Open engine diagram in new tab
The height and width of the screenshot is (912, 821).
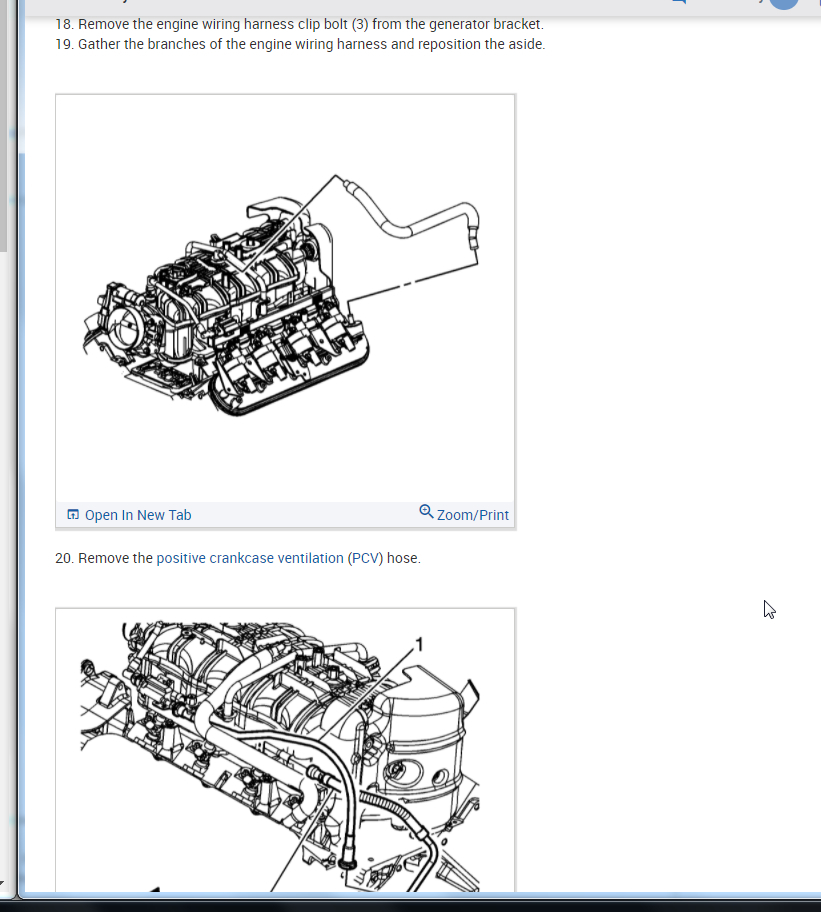pyautogui.click(x=138, y=515)
